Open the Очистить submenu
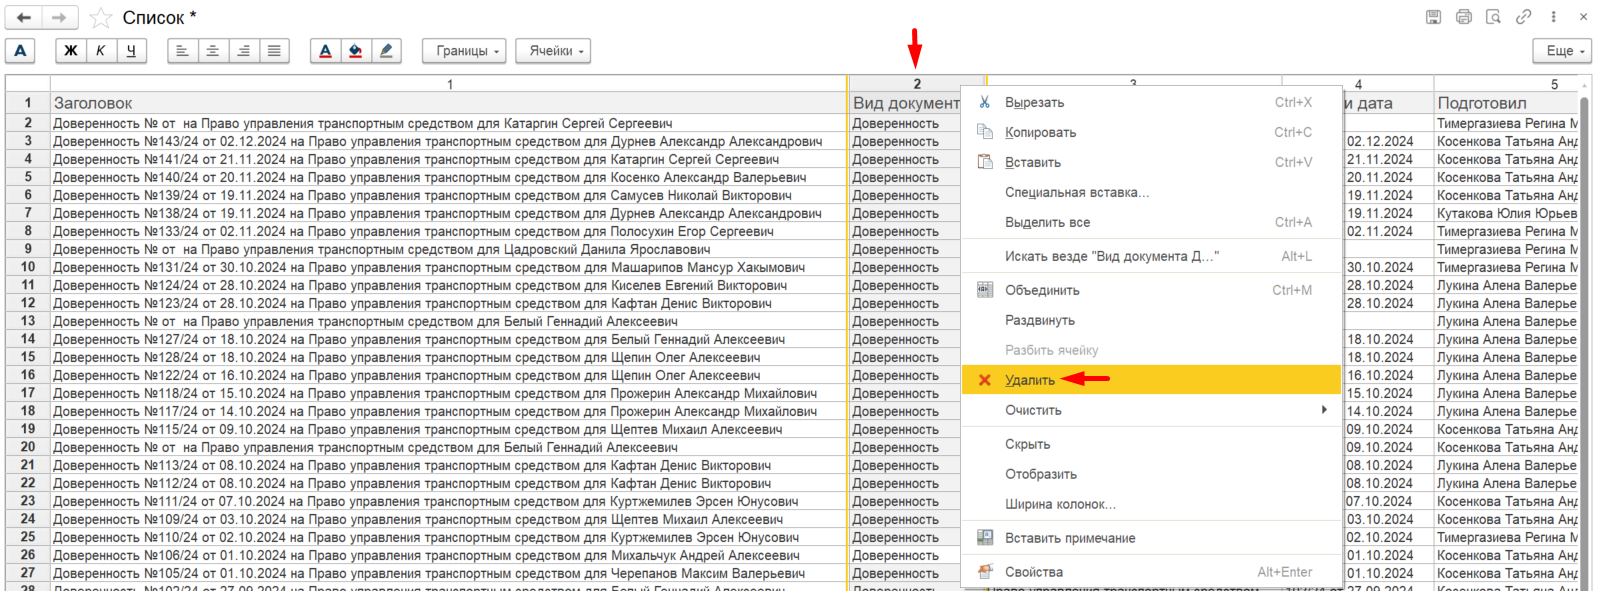Viewport: 1604px width, 591px height. click(x=1151, y=410)
